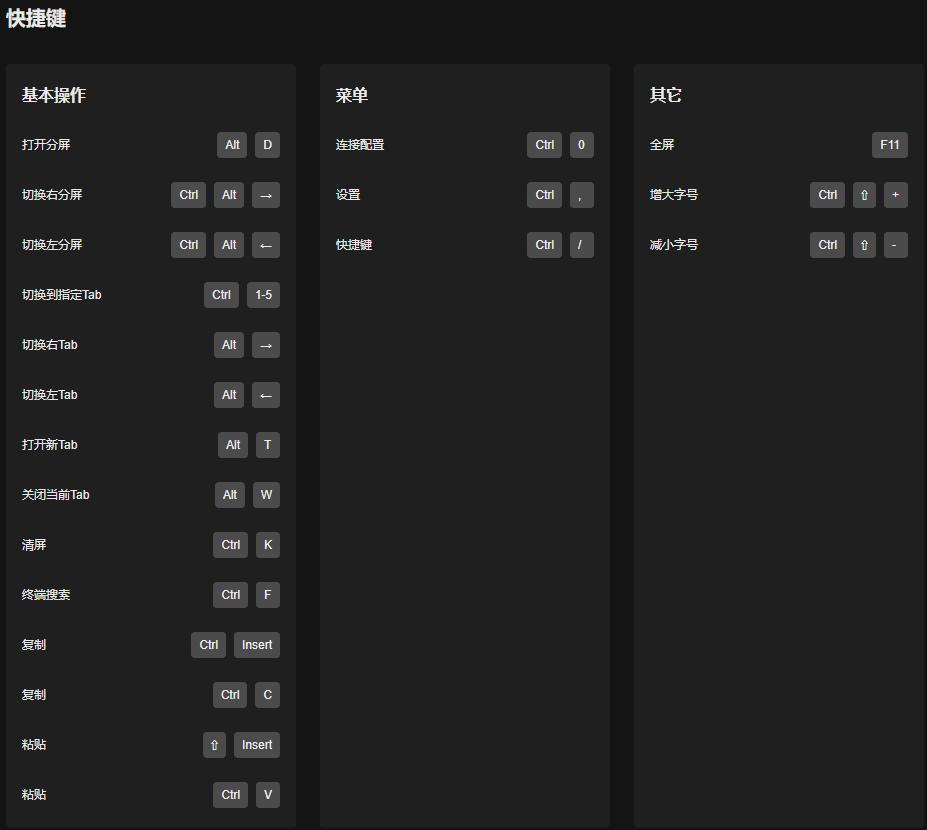Click the 0 key cap
Viewport: 927px width, 830px height.
[581, 145]
